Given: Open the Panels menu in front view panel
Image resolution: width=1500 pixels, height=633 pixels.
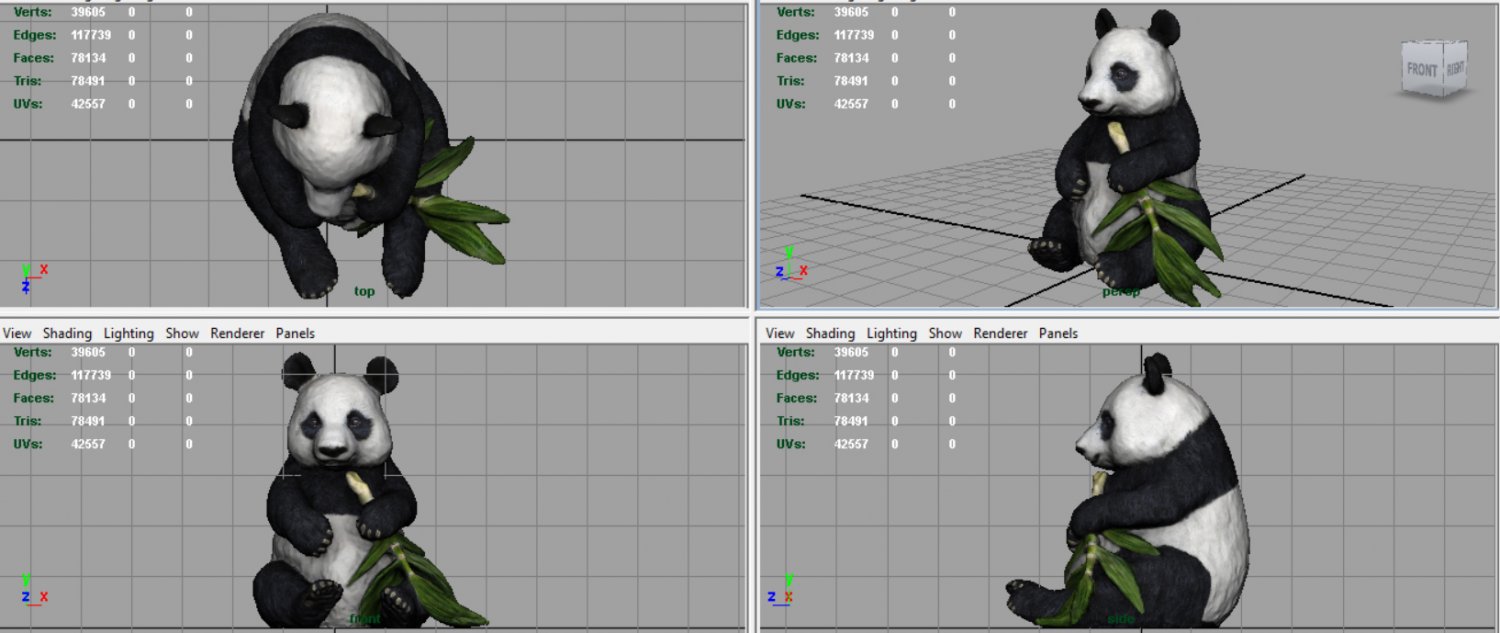Looking at the screenshot, I should coord(295,333).
